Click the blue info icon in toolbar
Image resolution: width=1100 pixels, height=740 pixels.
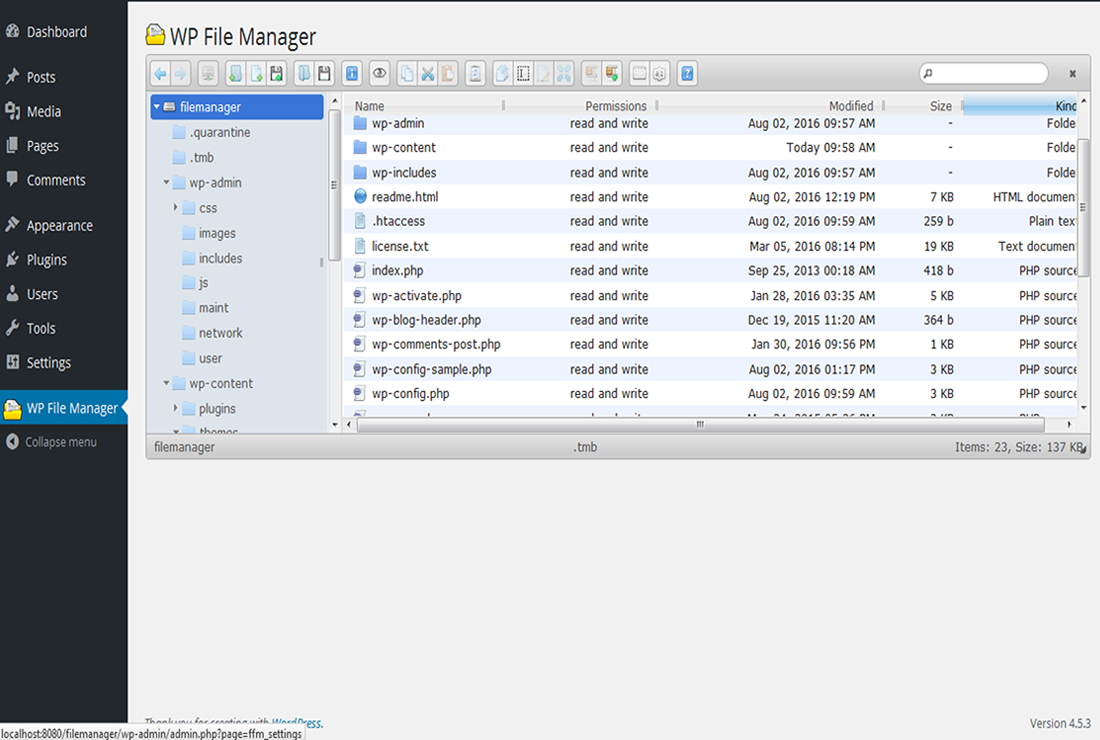(352, 73)
